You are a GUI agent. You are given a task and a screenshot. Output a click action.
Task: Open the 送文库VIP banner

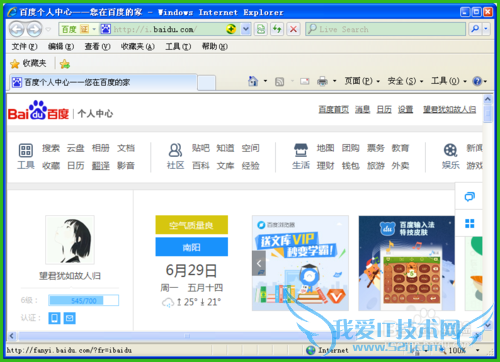300,263
